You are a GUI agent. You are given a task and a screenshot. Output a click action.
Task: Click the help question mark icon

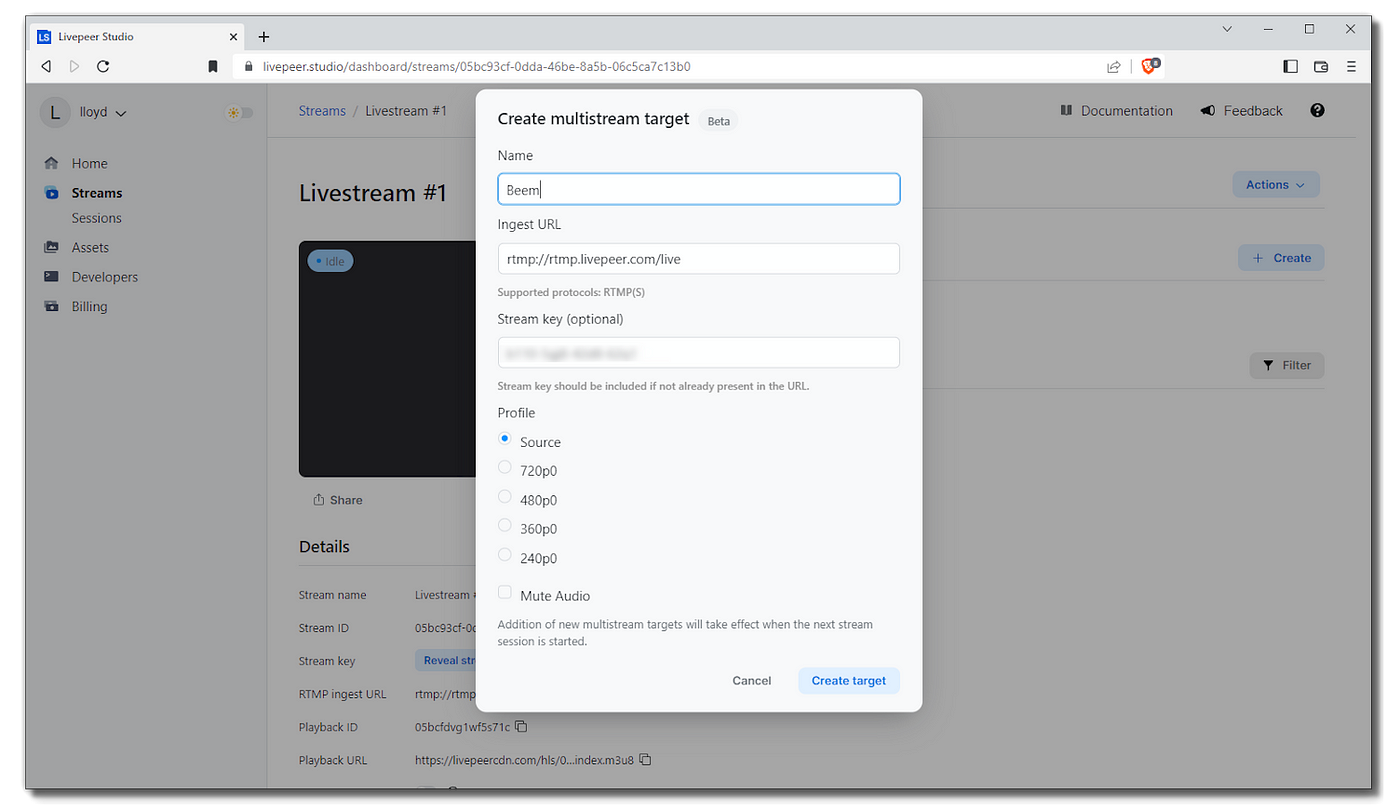[1317, 111]
